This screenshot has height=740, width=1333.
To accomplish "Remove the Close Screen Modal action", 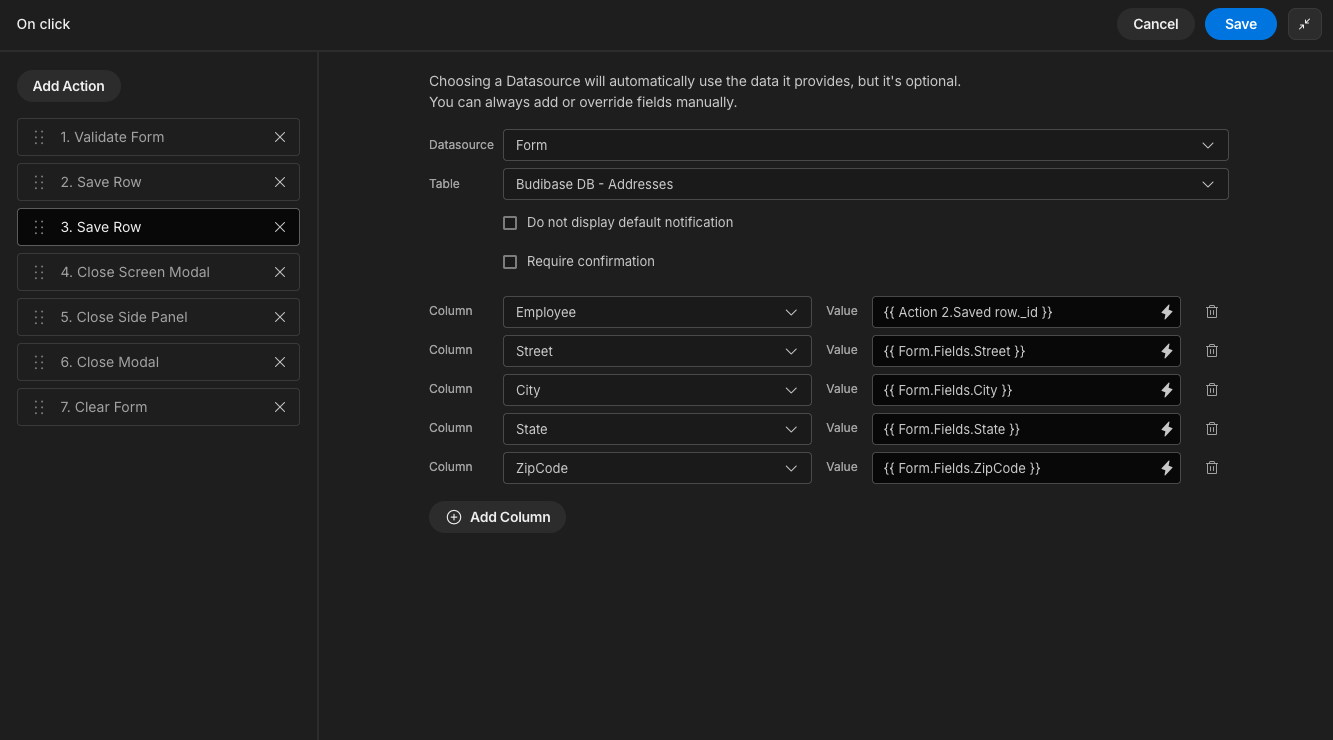I will [x=280, y=272].
